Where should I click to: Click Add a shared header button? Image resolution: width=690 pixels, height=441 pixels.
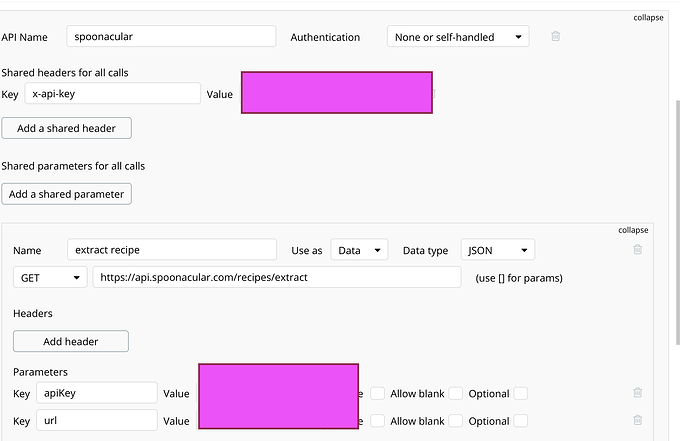(x=66, y=128)
